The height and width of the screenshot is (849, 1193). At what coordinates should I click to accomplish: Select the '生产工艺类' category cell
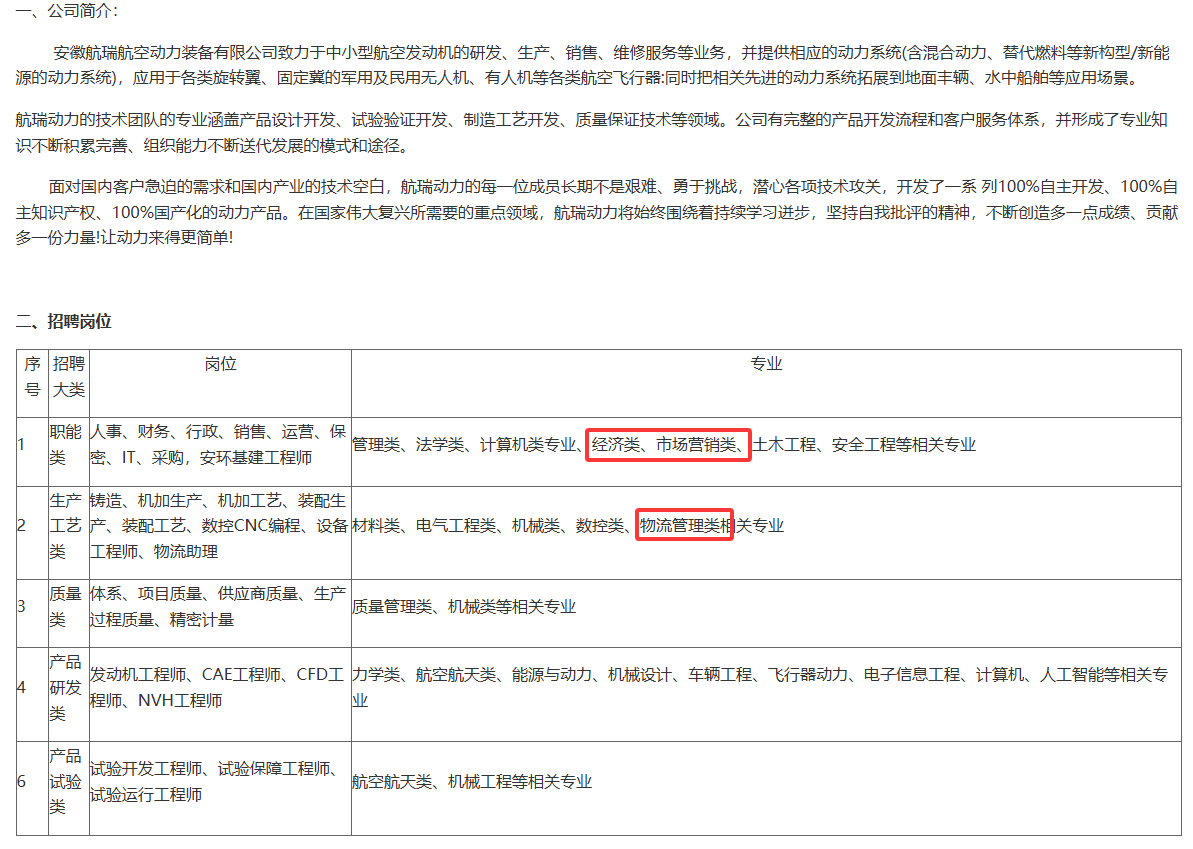(69, 526)
